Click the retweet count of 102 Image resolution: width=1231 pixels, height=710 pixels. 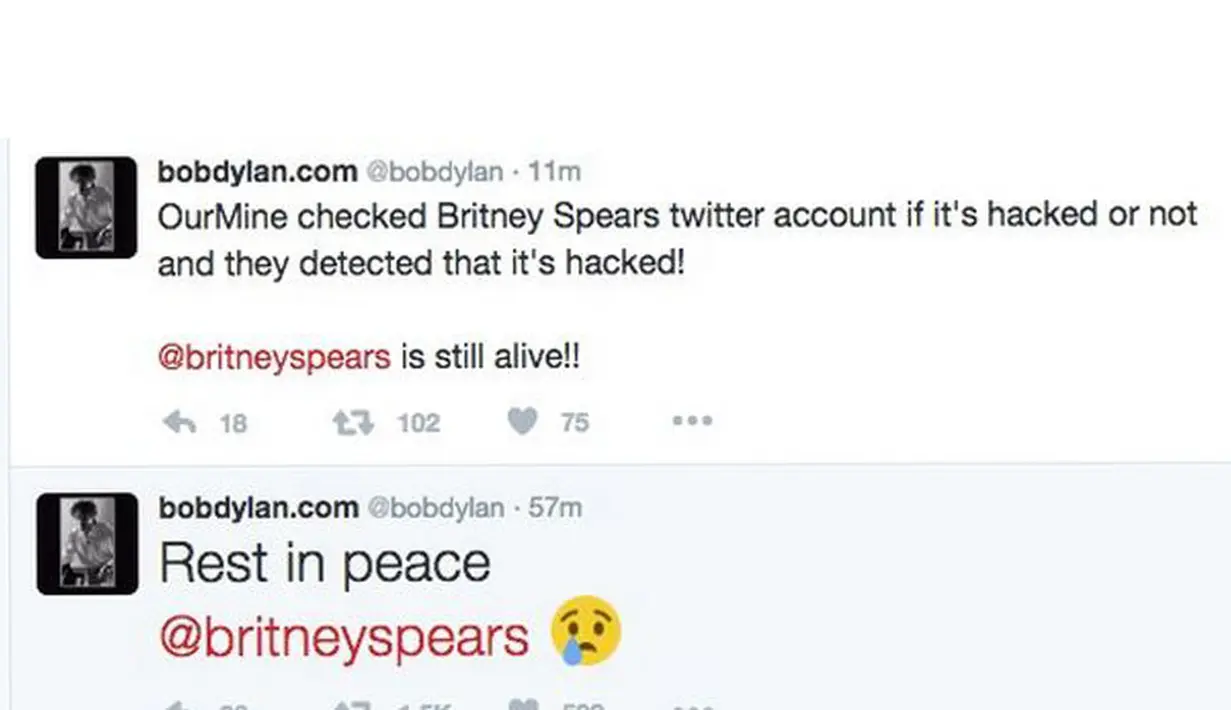[x=417, y=421]
